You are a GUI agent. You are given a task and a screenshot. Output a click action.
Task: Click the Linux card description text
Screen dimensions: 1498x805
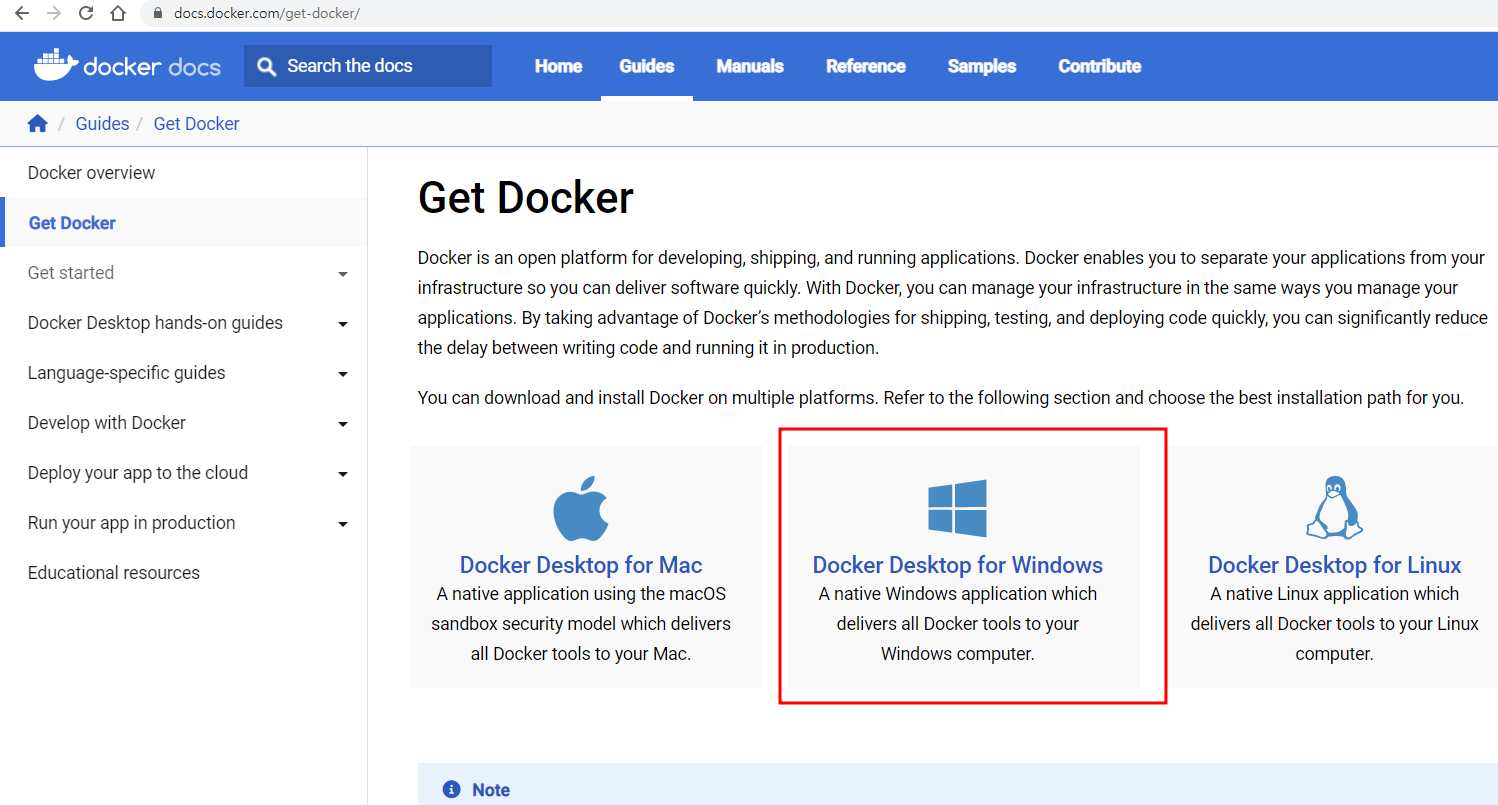tap(1334, 624)
